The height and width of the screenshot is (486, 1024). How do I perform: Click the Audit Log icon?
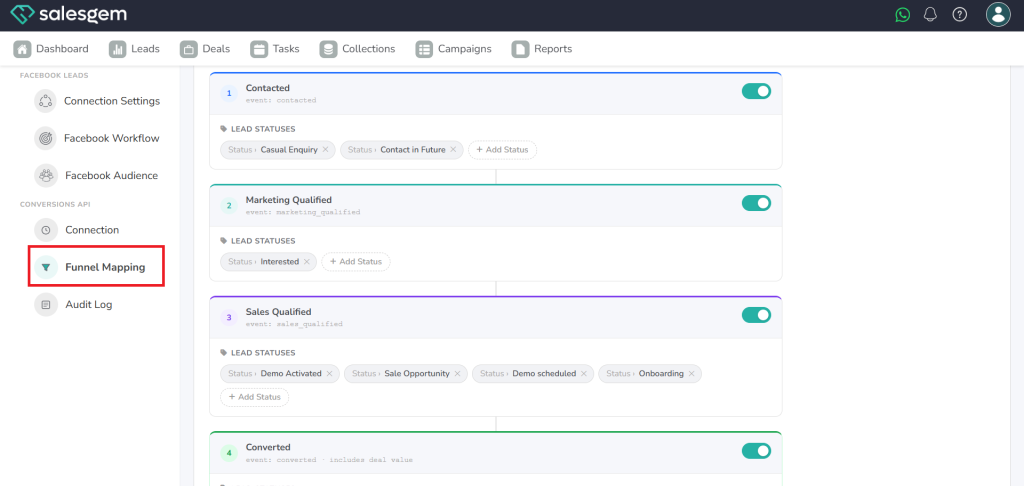pos(46,304)
